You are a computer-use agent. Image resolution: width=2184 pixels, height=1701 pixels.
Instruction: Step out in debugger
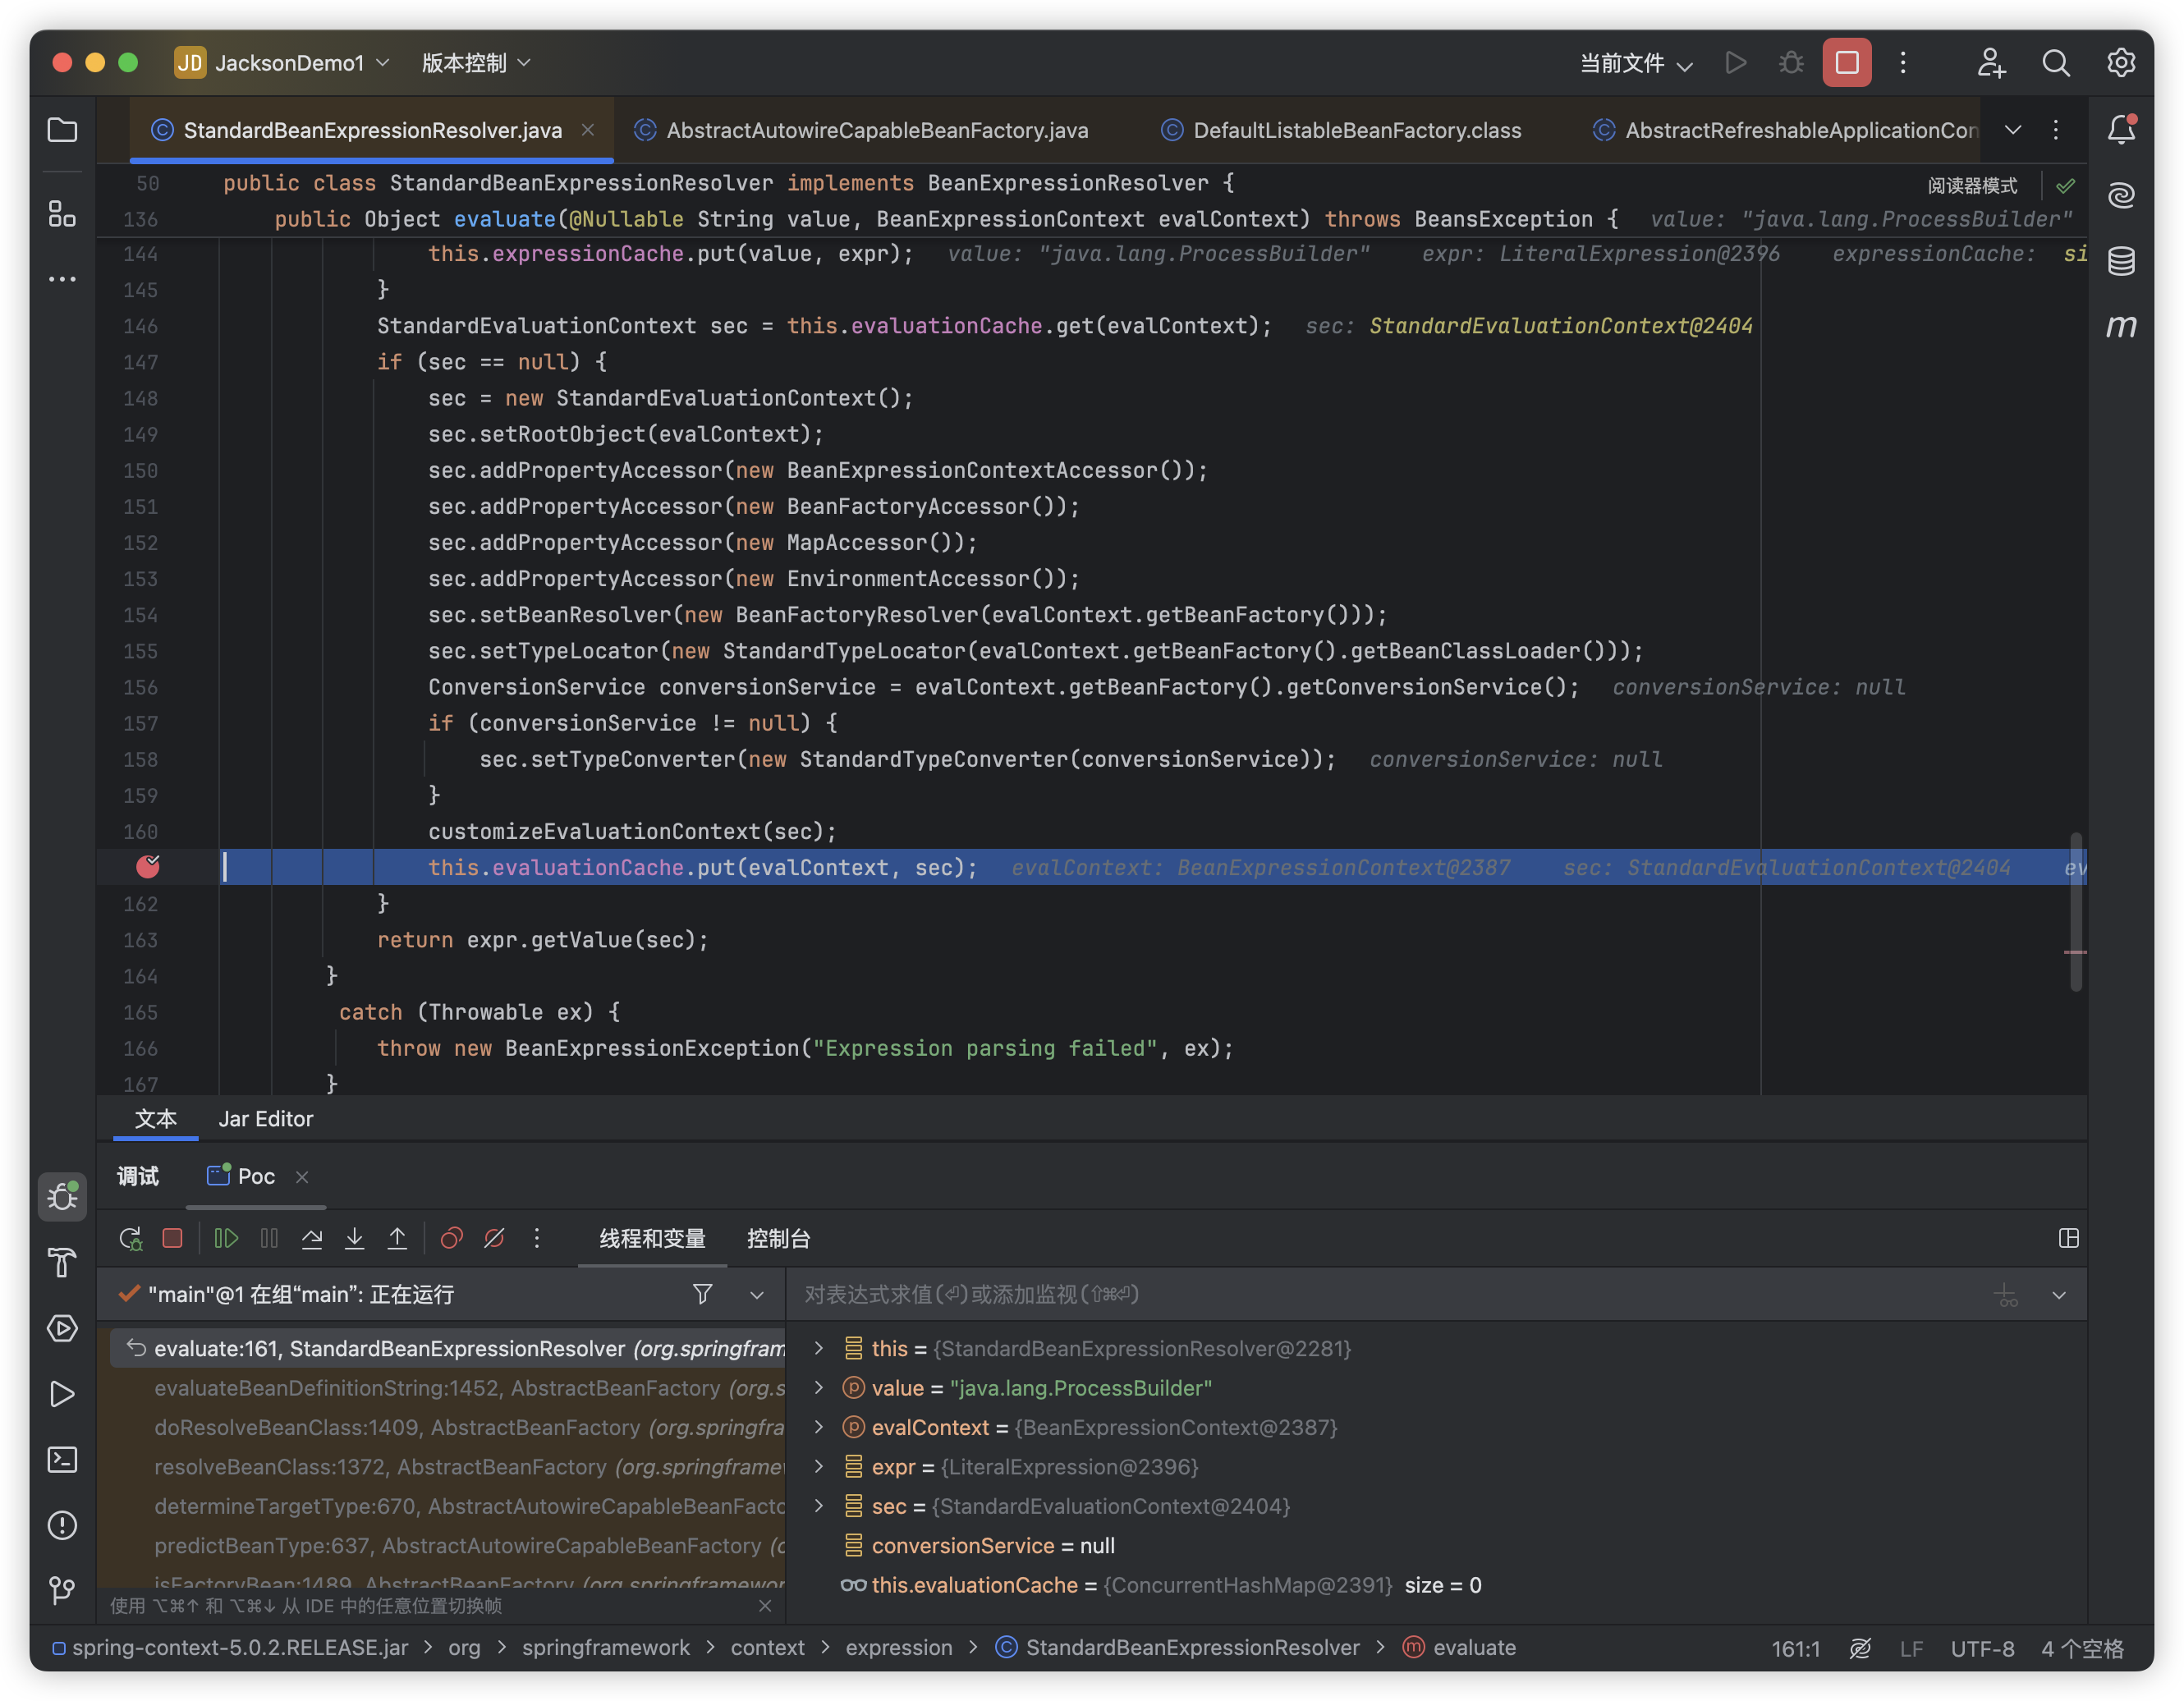pyautogui.click(x=397, y=1238)
